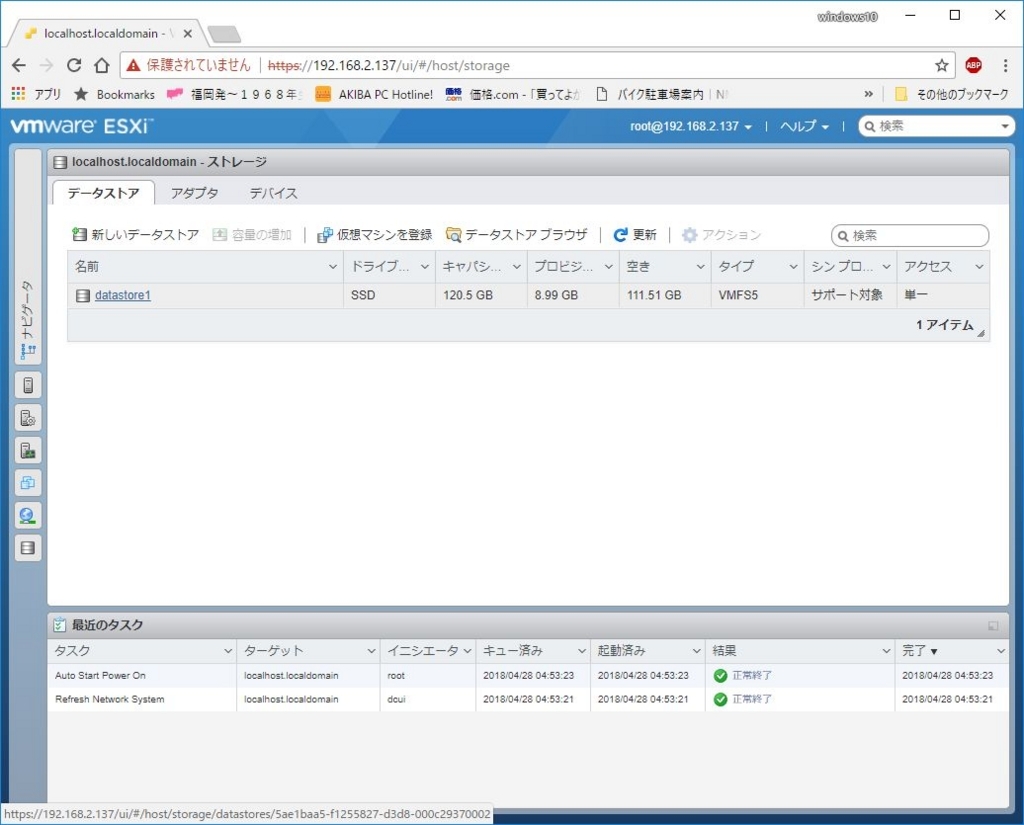Open the 起動済み column dropdown
1024x825 pixels.
tap(696, 651)
